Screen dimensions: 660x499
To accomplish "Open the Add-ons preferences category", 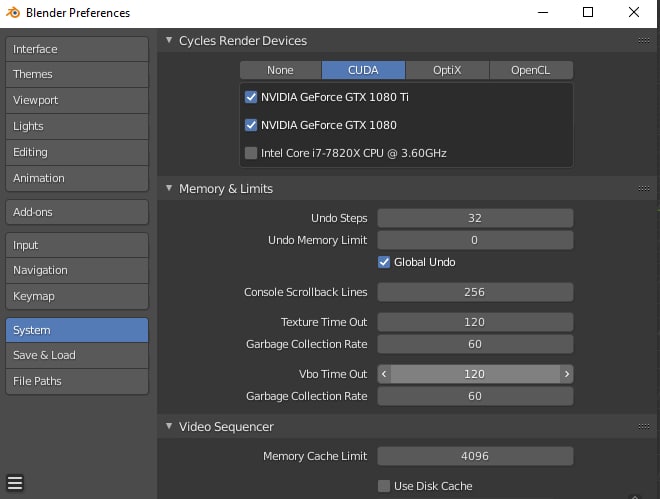I will (76, 212).
